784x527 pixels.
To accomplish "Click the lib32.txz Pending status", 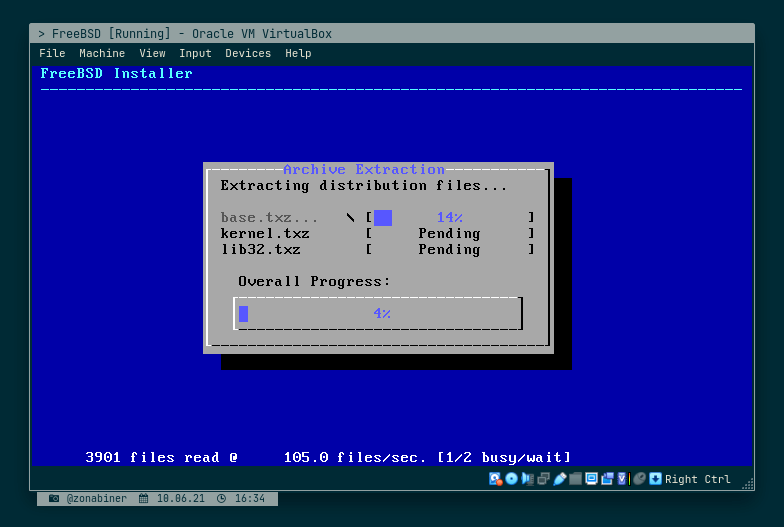I will 449,250.
